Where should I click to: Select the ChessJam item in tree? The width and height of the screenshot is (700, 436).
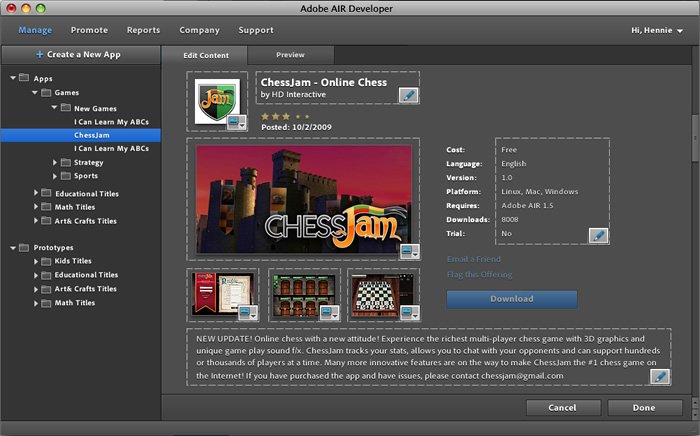coord(81,135)
